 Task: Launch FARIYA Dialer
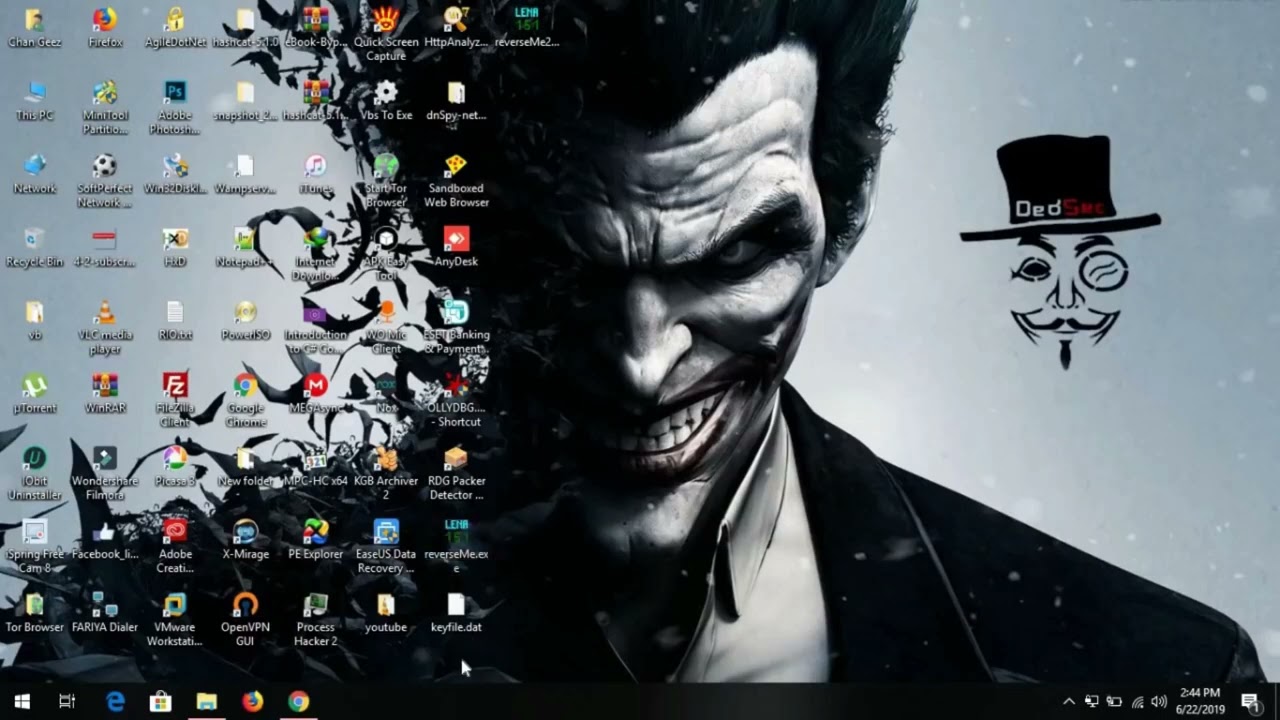[105, 612]
